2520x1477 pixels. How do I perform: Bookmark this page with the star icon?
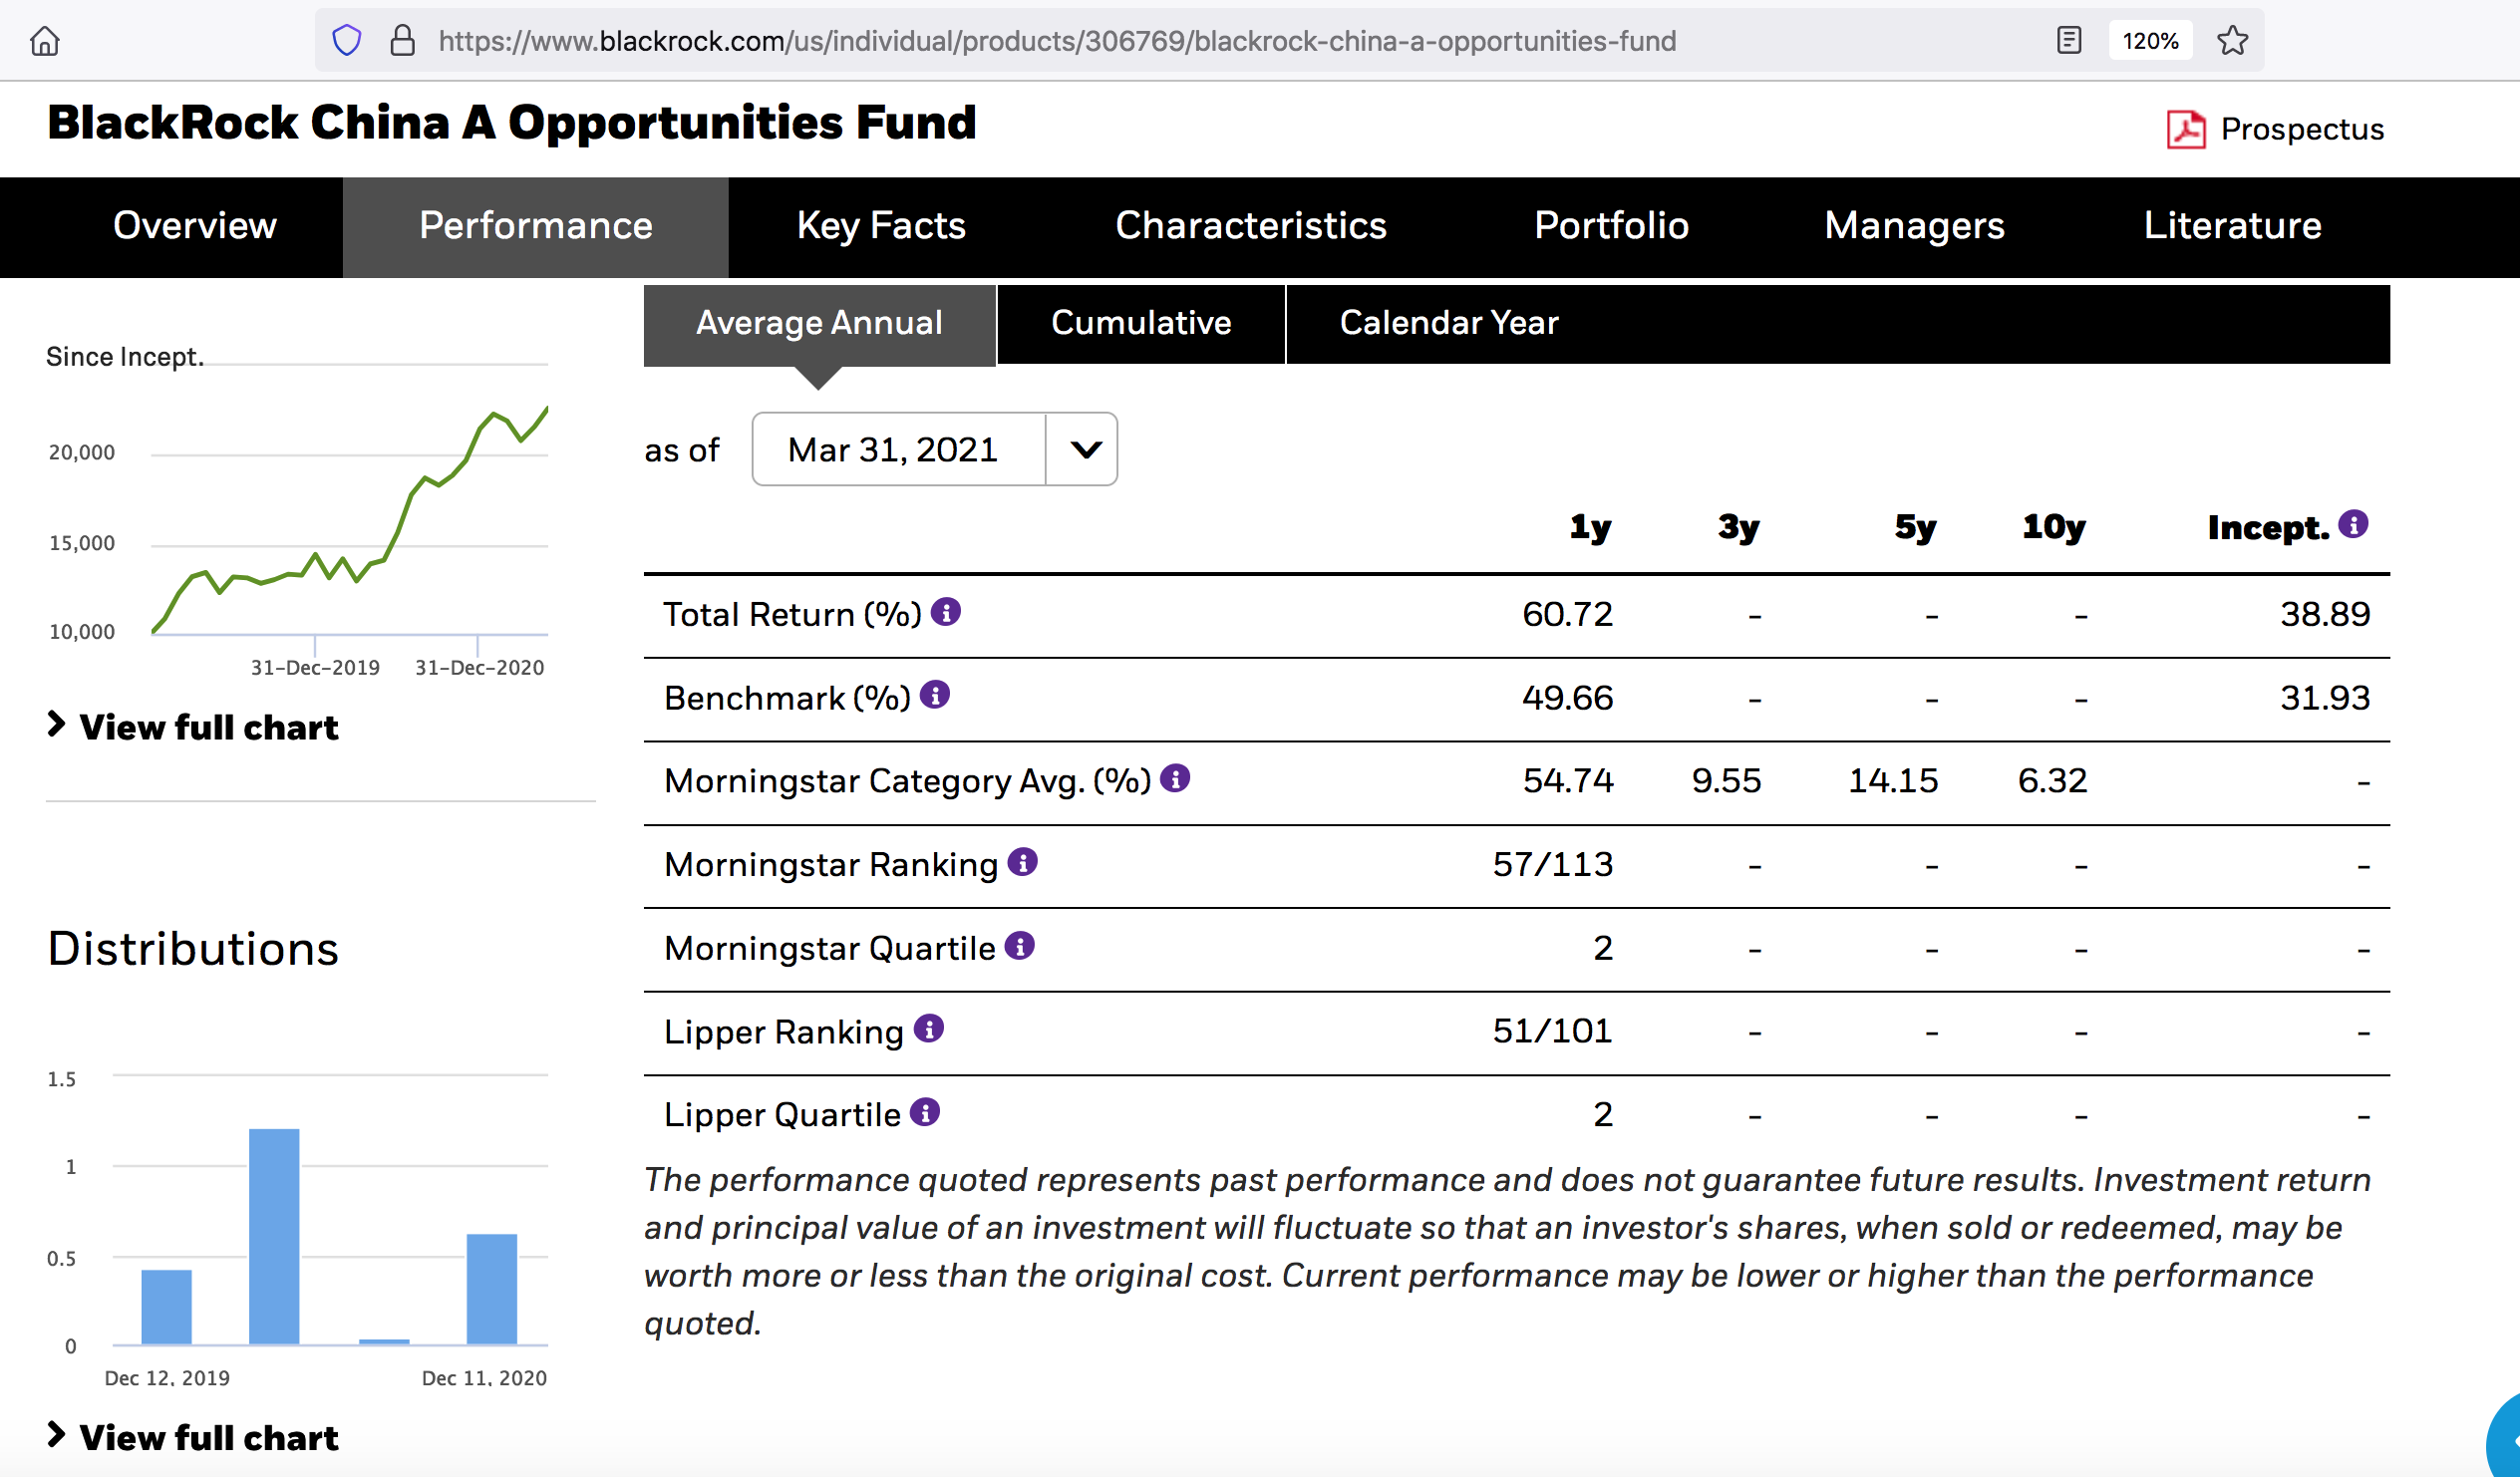coord(2232,41)
